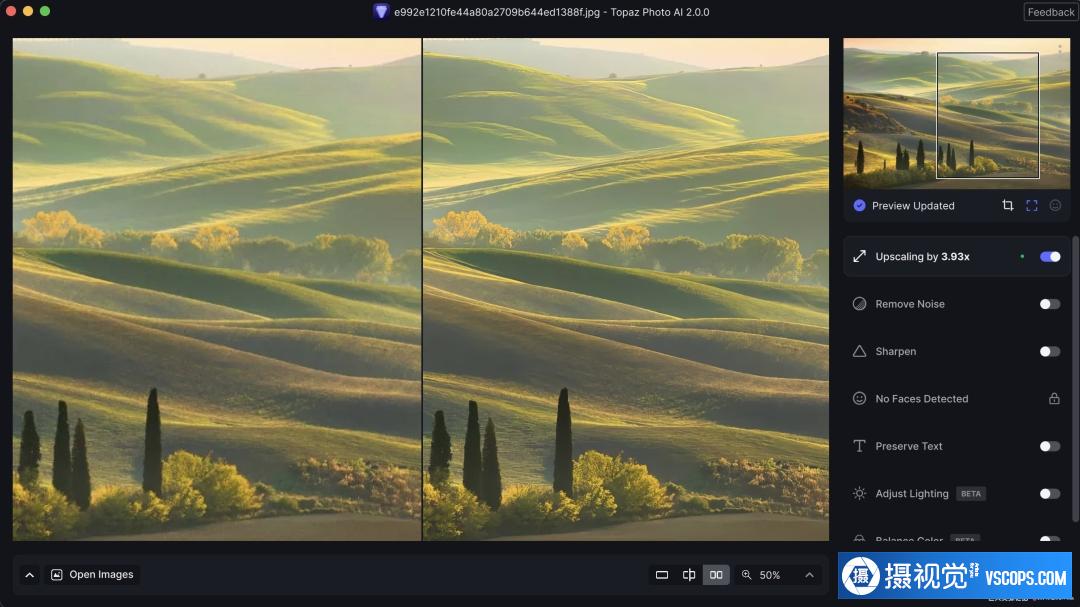This screenshot has width=1080, height=607.
Task: Click the Preview Updated checkmark icon
Action: [x=860, y=205]
